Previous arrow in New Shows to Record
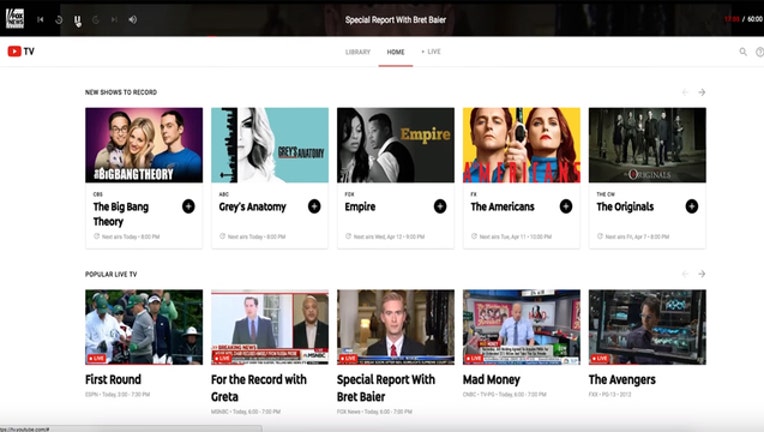The height and width of the screenshot is (432, 764). [685, 92]
